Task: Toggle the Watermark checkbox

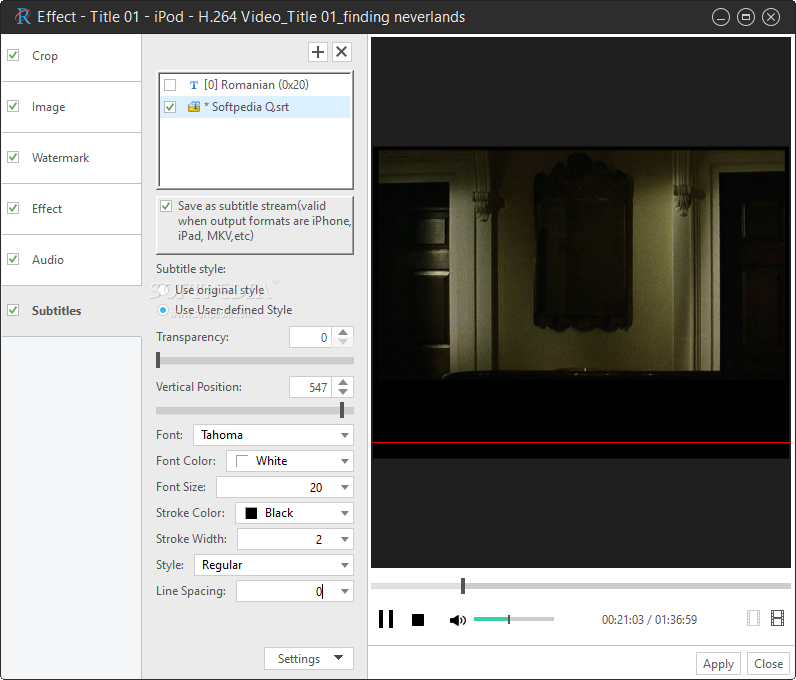Action: (13, 157)
